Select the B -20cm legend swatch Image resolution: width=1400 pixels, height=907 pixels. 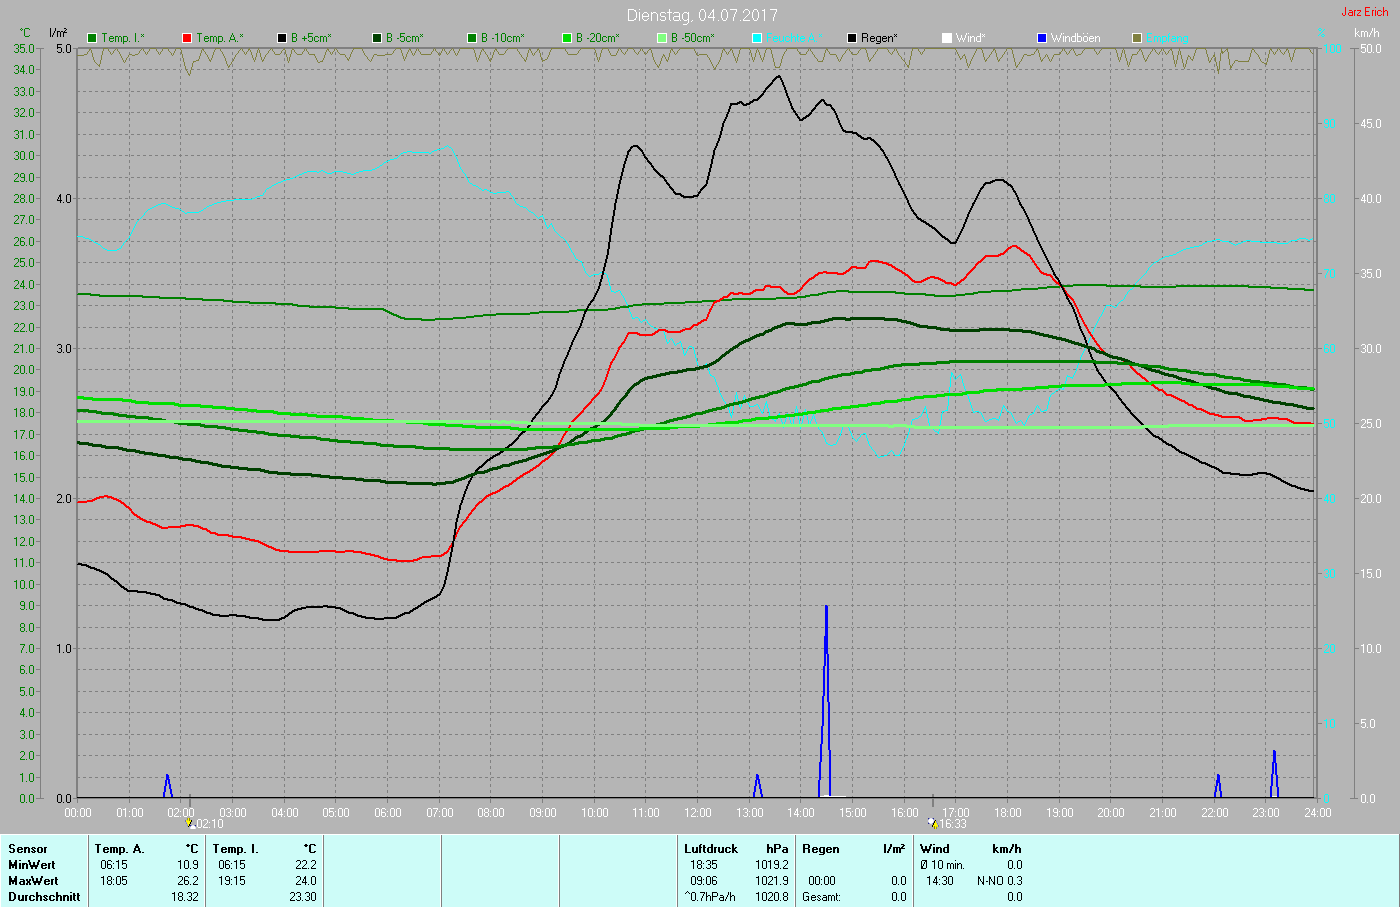point(567,38)
